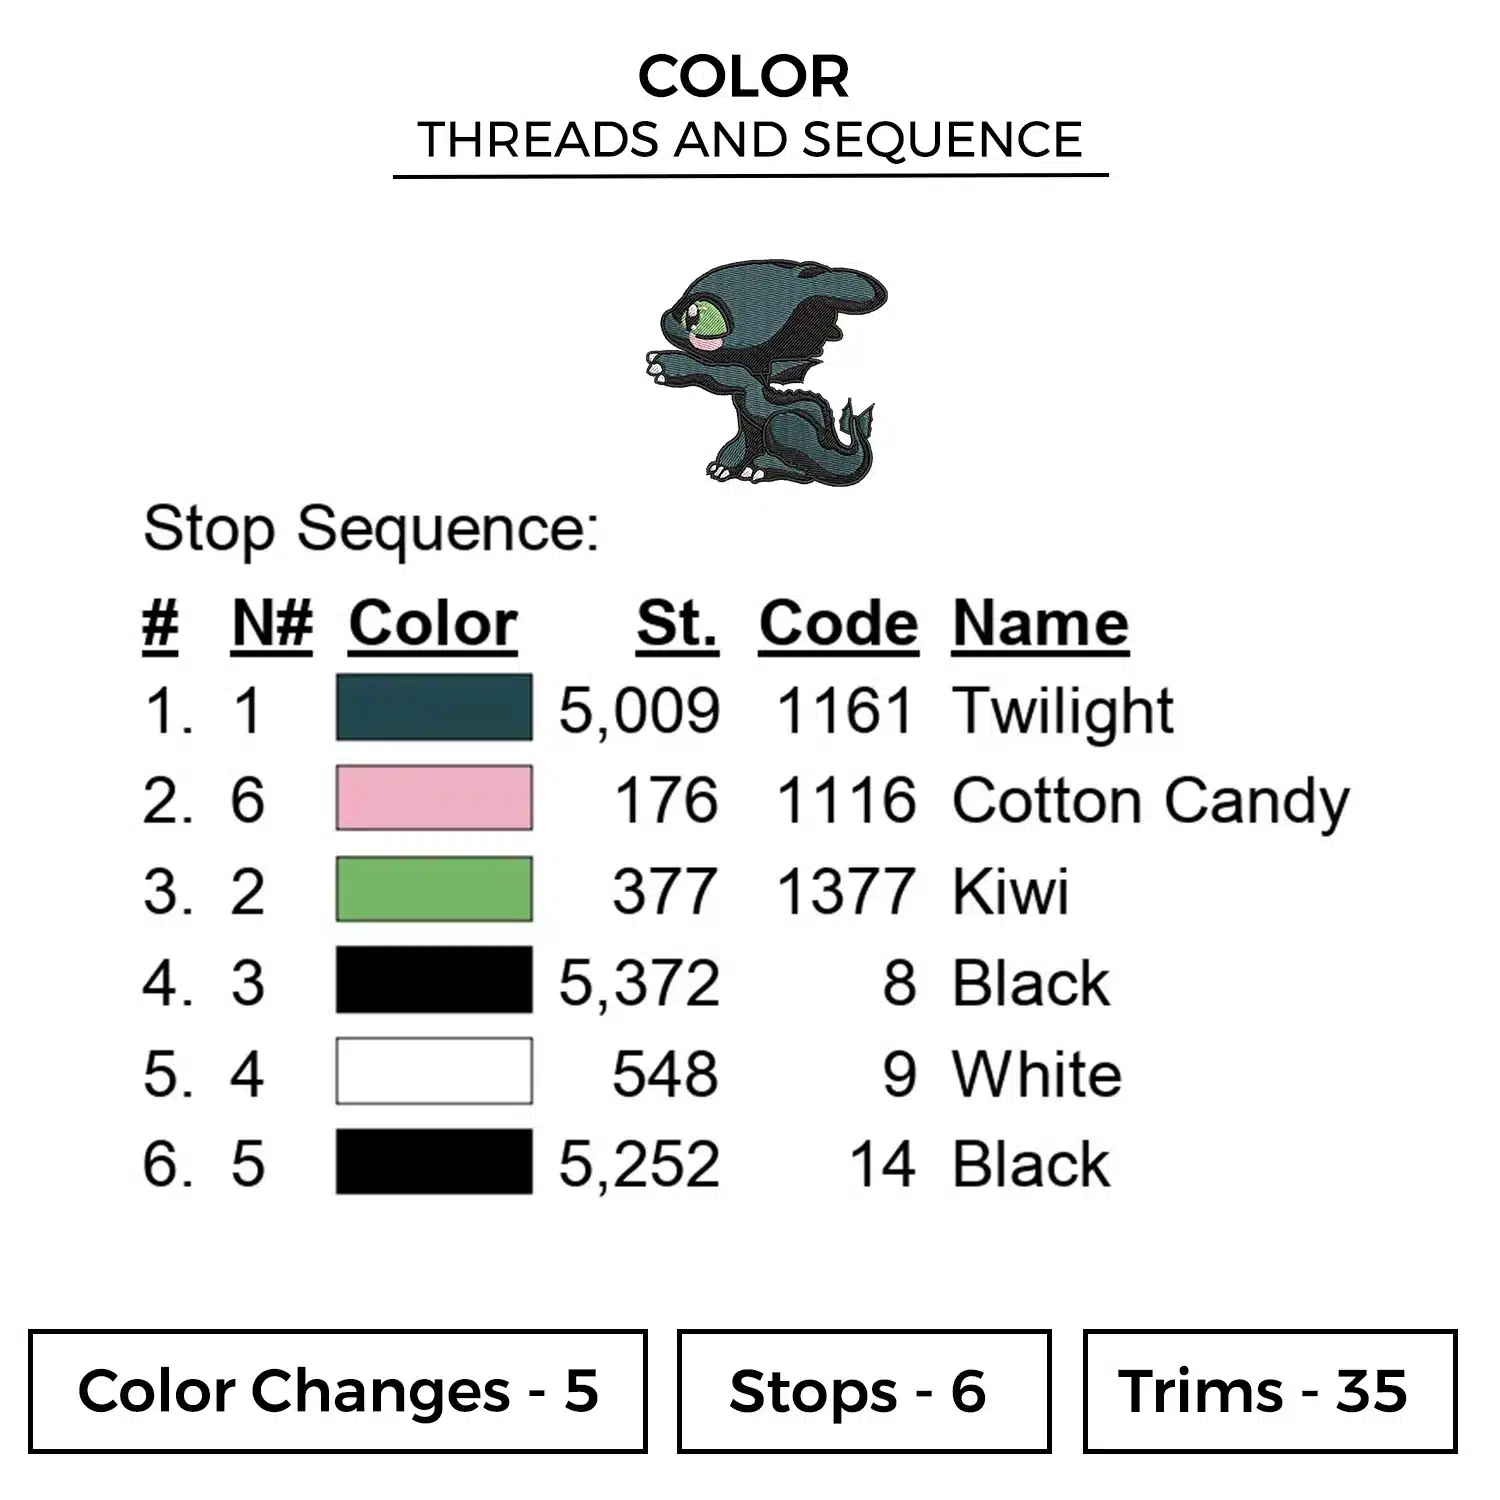Click the White color swatch
The image size is (1500, 1500).
433,1071
